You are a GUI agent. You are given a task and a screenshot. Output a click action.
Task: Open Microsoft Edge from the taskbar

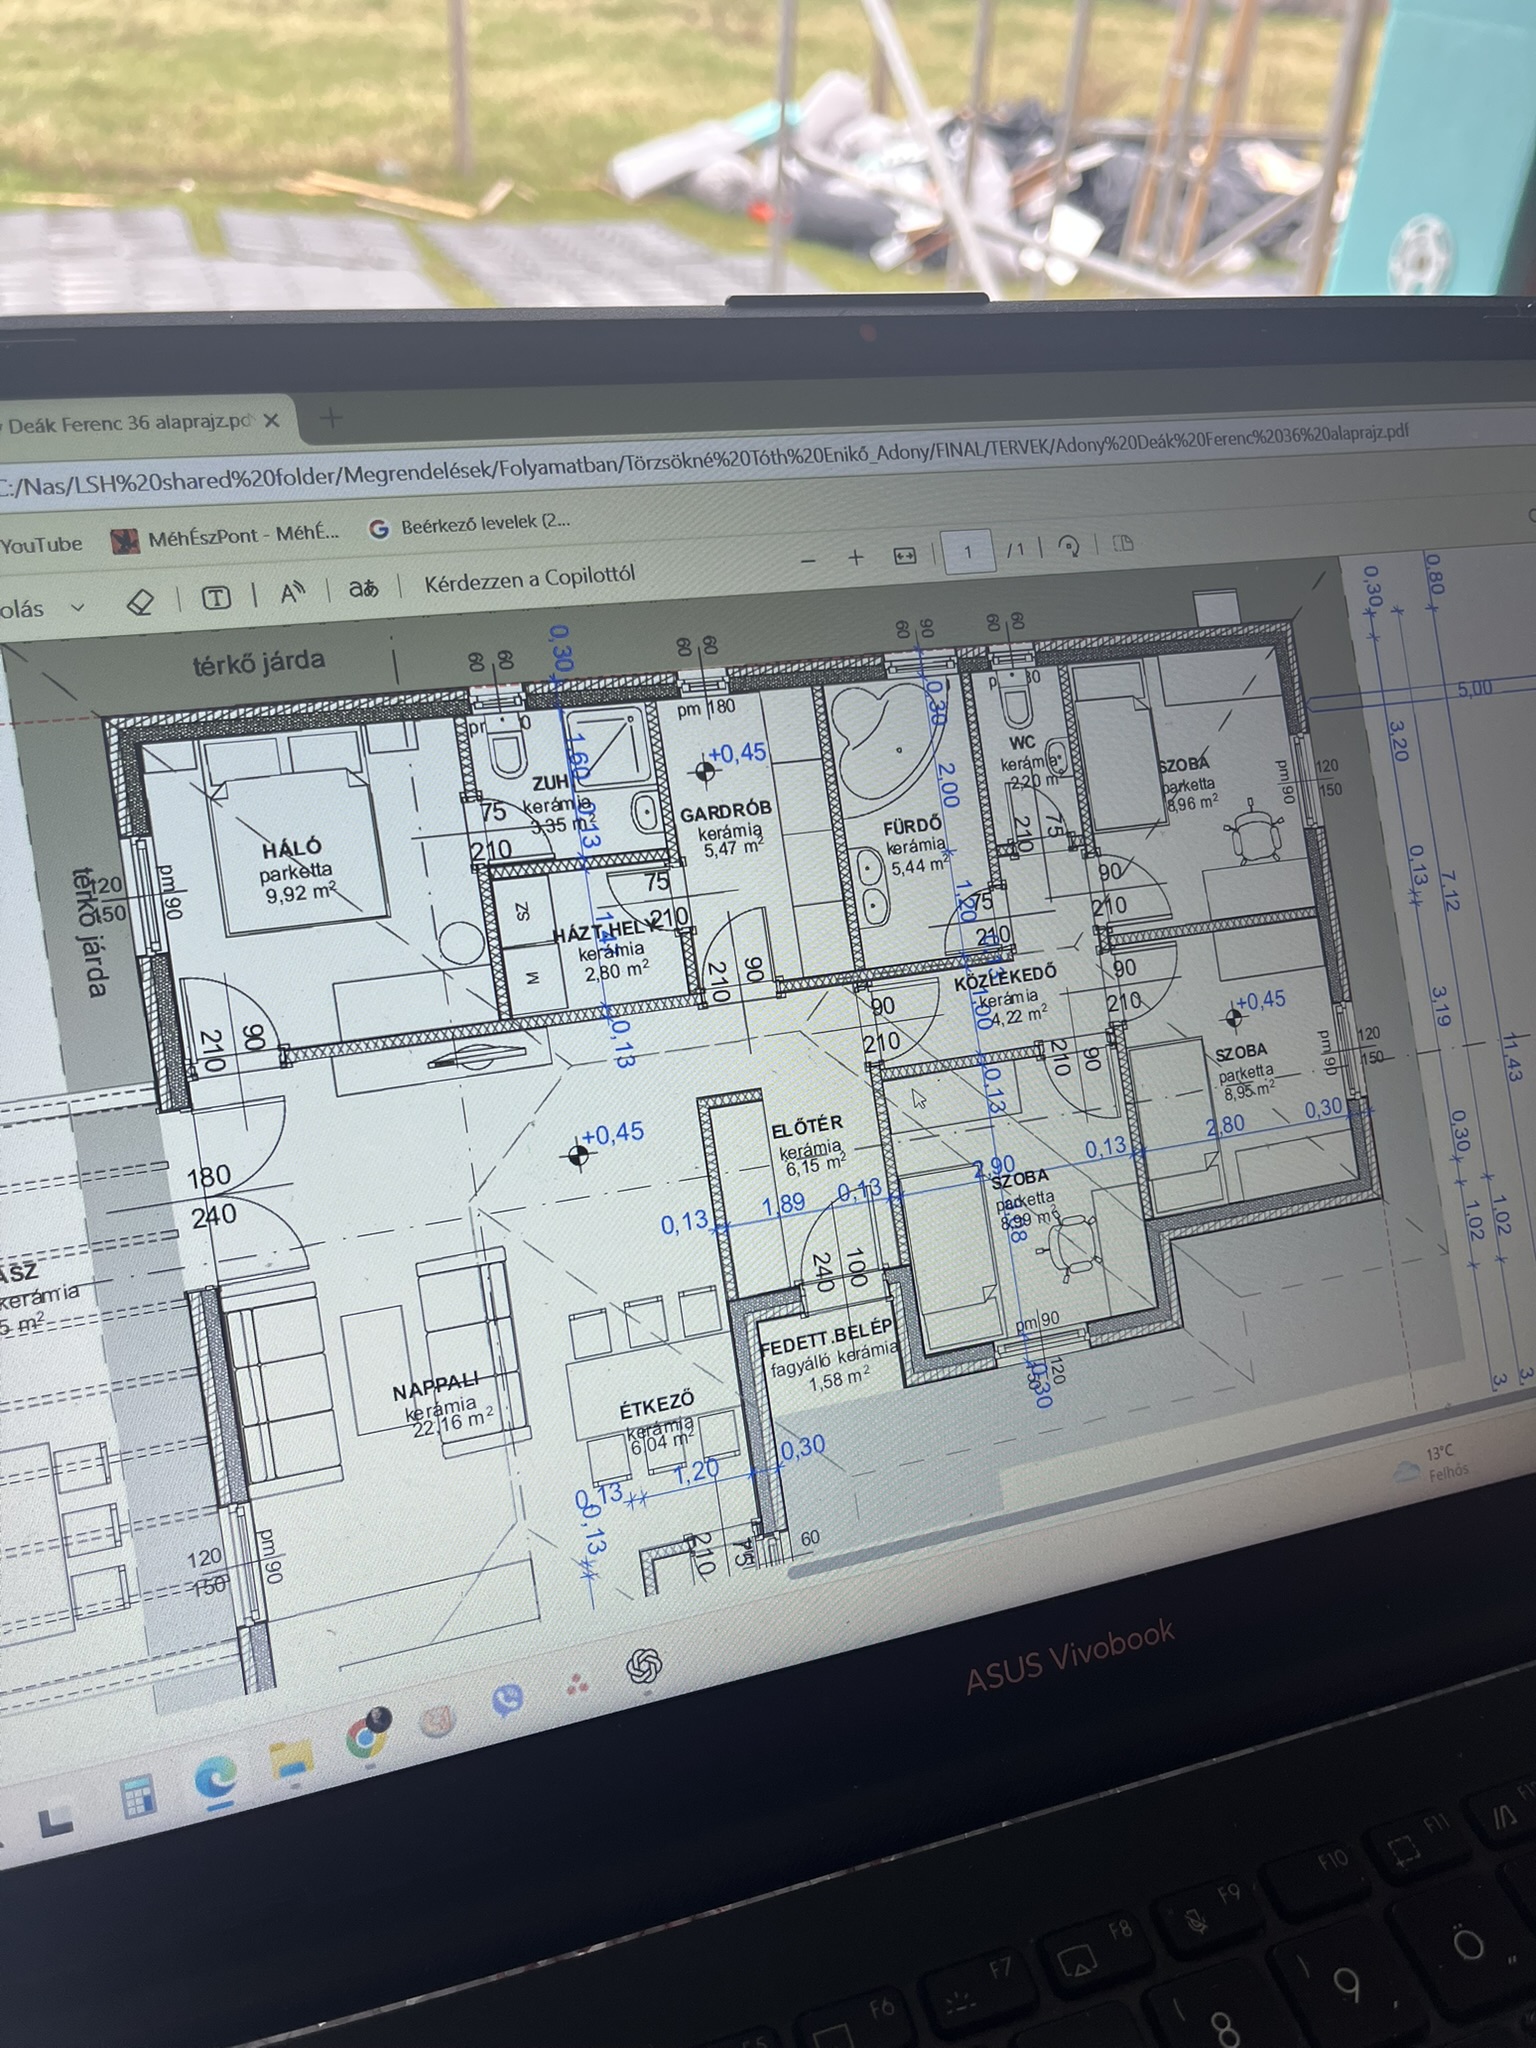point(215,1780)
